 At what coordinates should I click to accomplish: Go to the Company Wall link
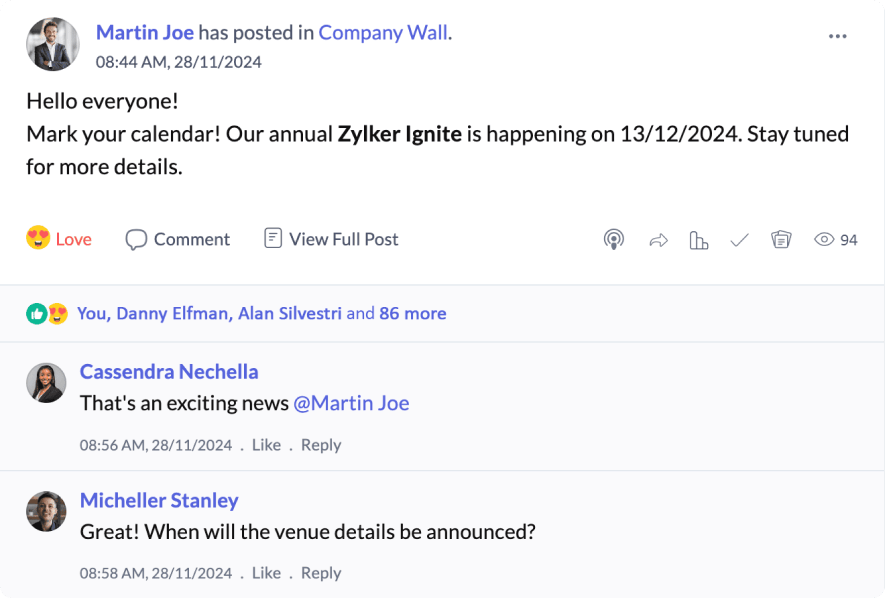click(383, 32)
